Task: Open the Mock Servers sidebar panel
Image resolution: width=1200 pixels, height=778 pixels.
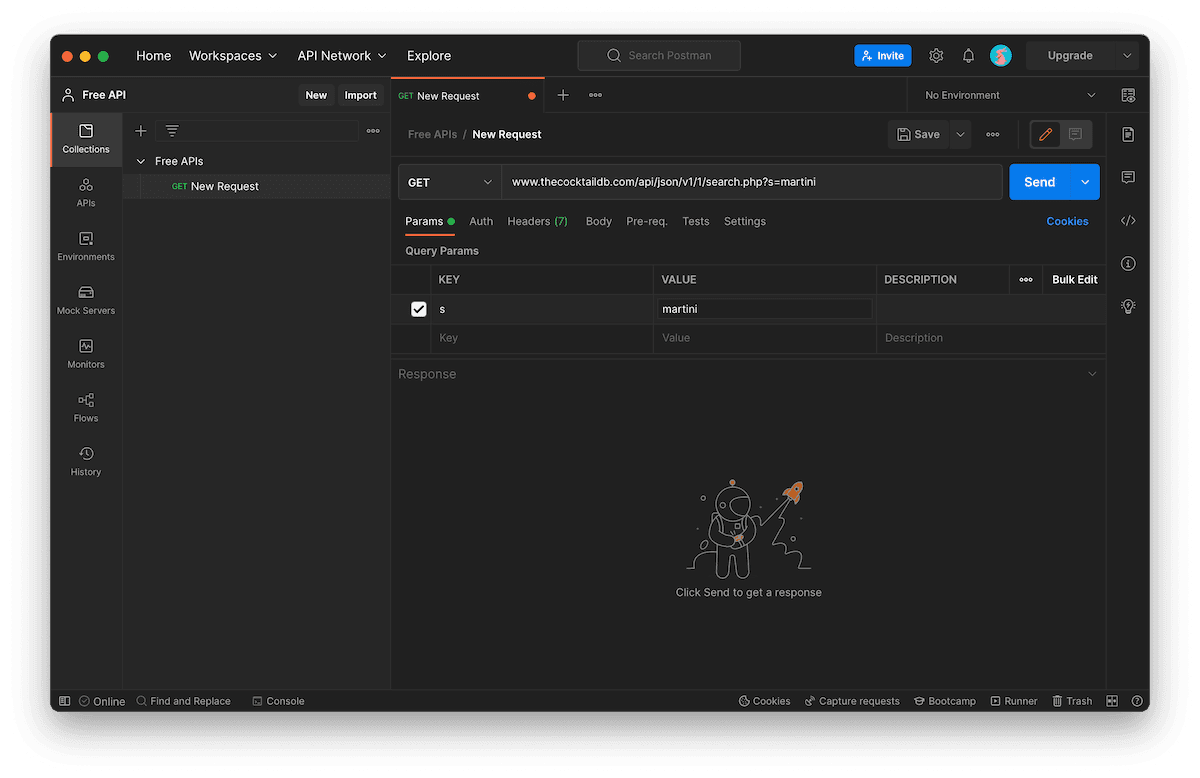Action: pos(86,300)
